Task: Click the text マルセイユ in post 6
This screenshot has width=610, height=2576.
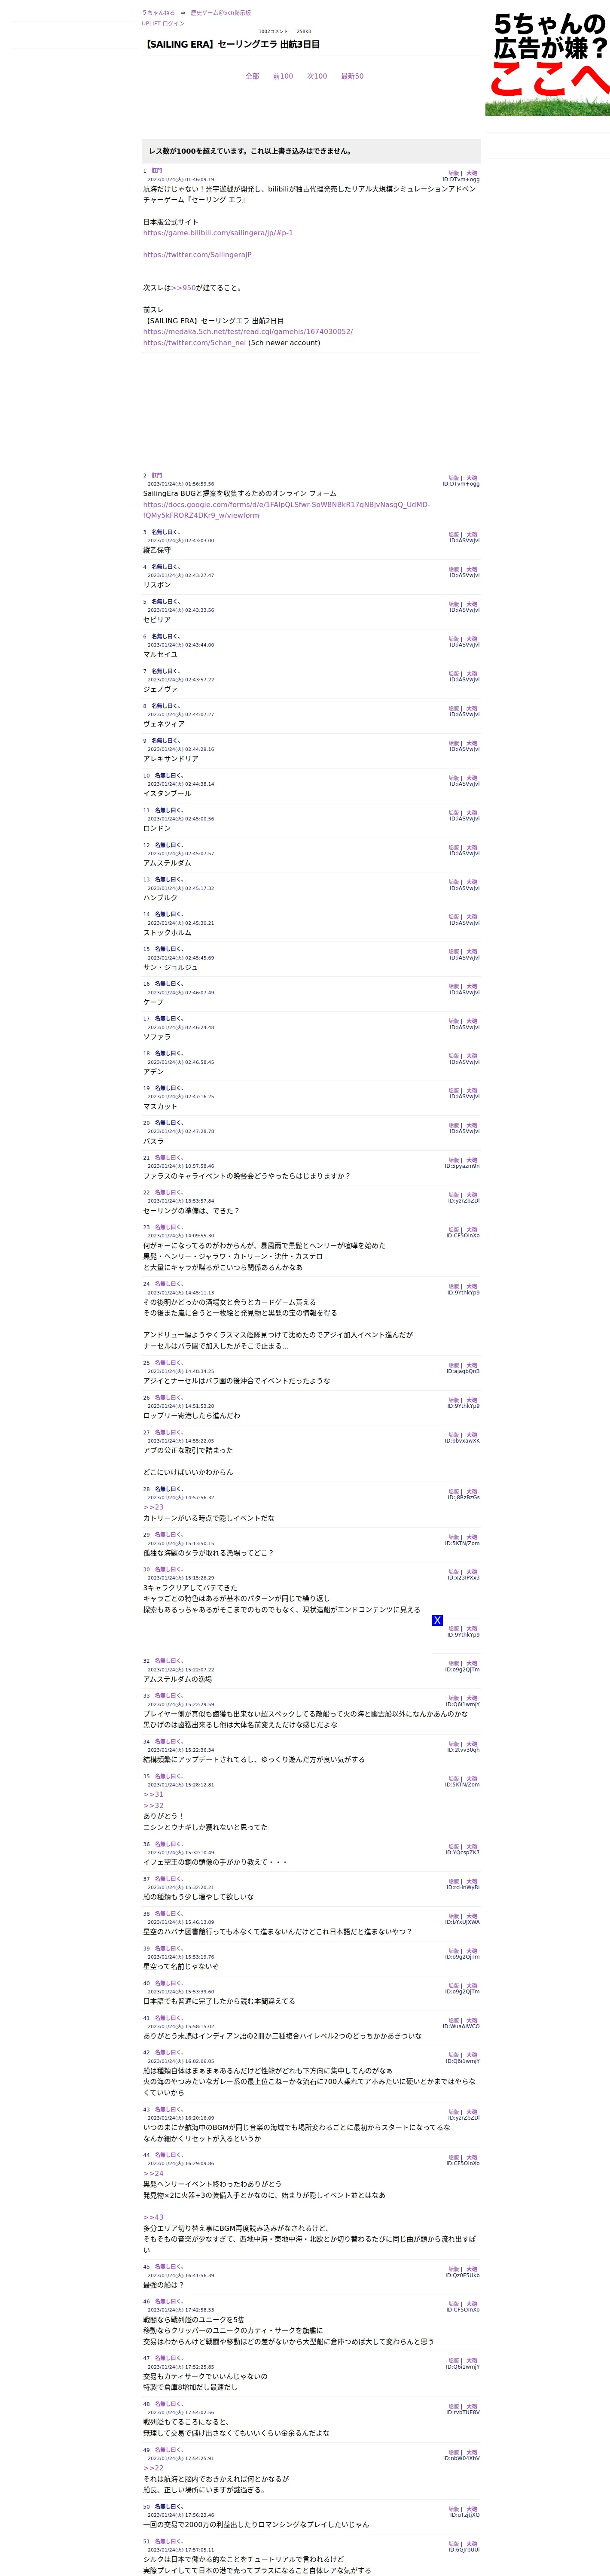Action: pos(160,655)
